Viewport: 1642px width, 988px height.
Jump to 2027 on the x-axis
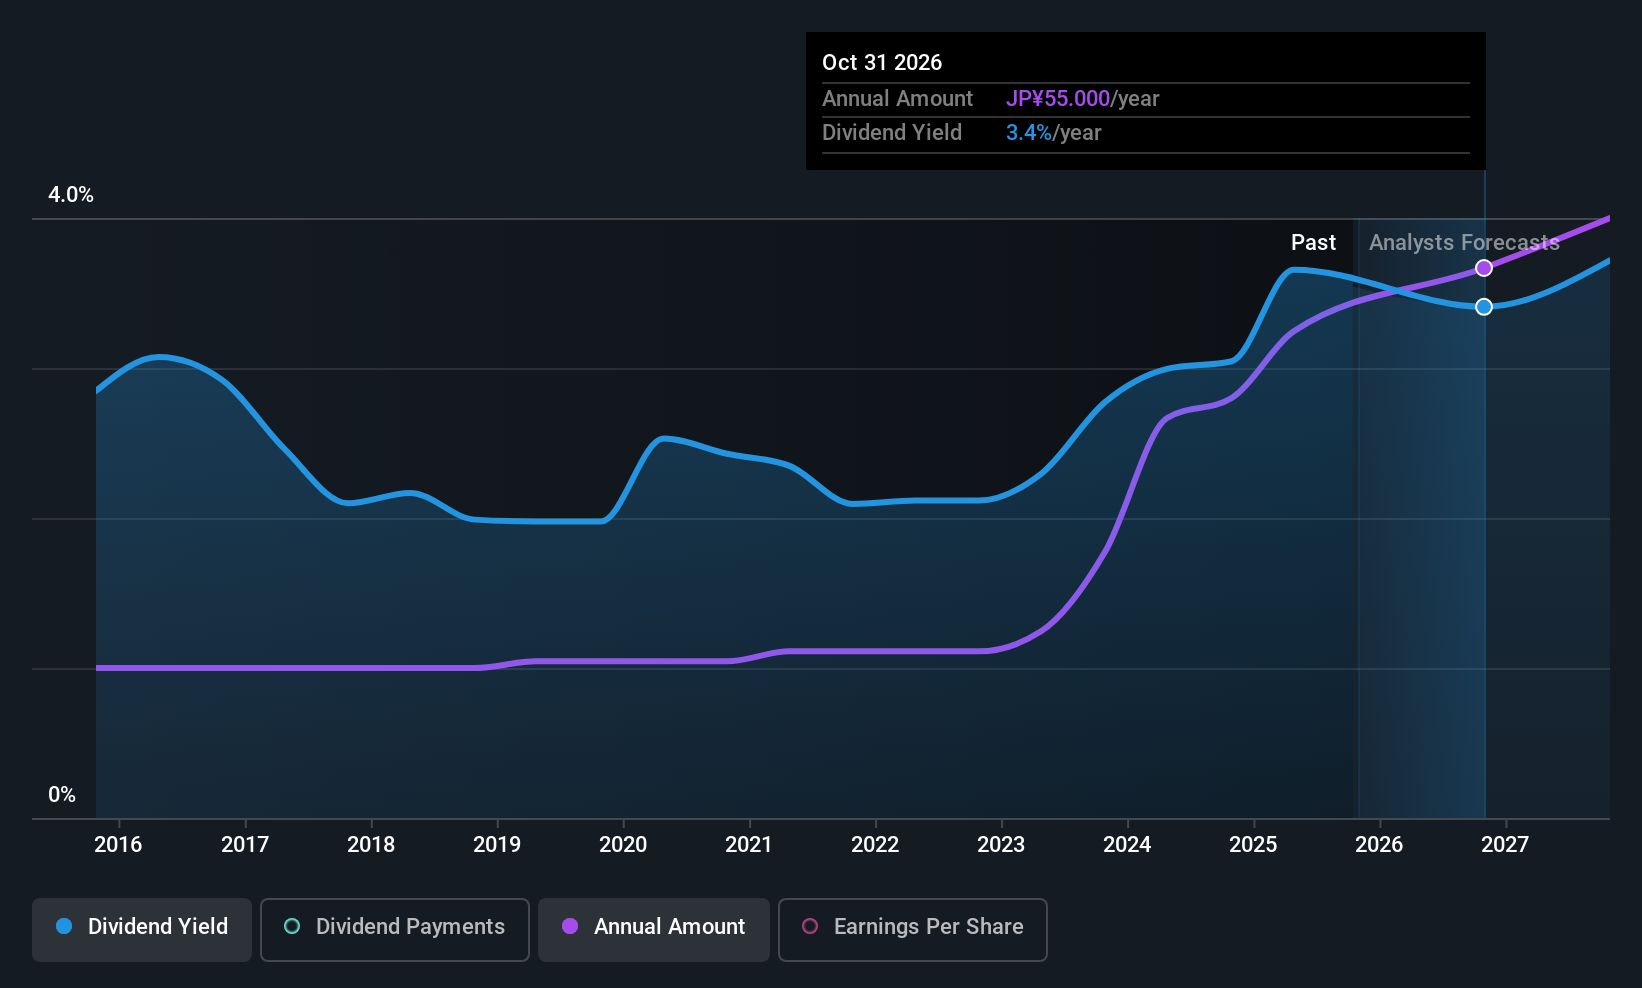(1505, 845)
